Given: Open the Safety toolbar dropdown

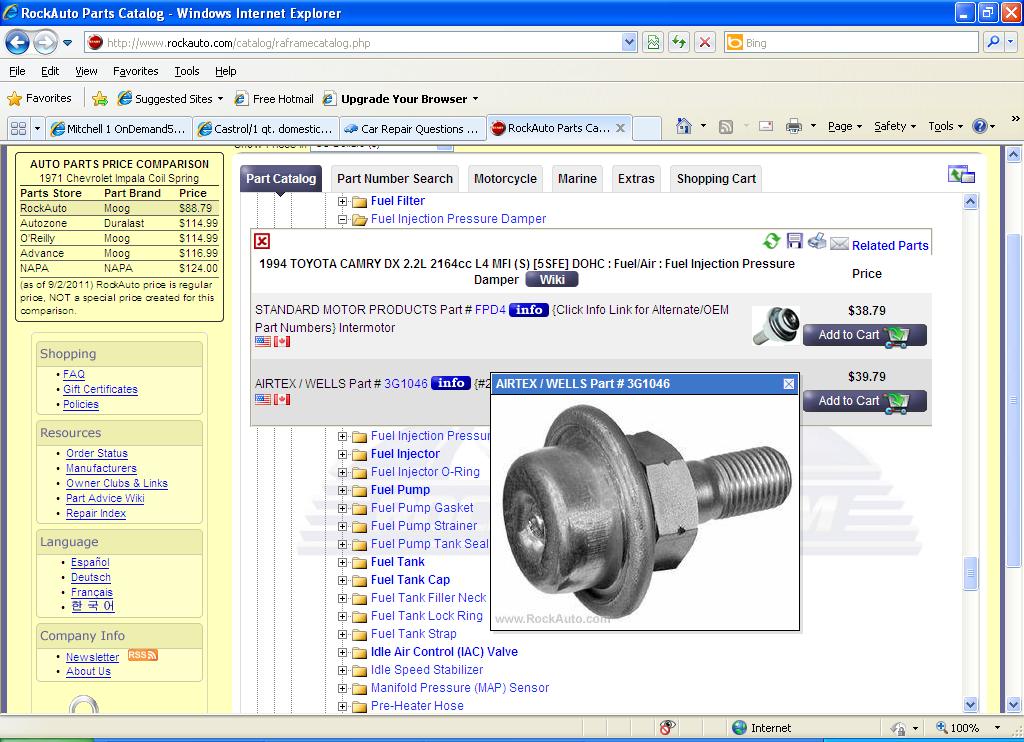Looking at the screenshot, I should pyautogui.click(x=895, y=126).
